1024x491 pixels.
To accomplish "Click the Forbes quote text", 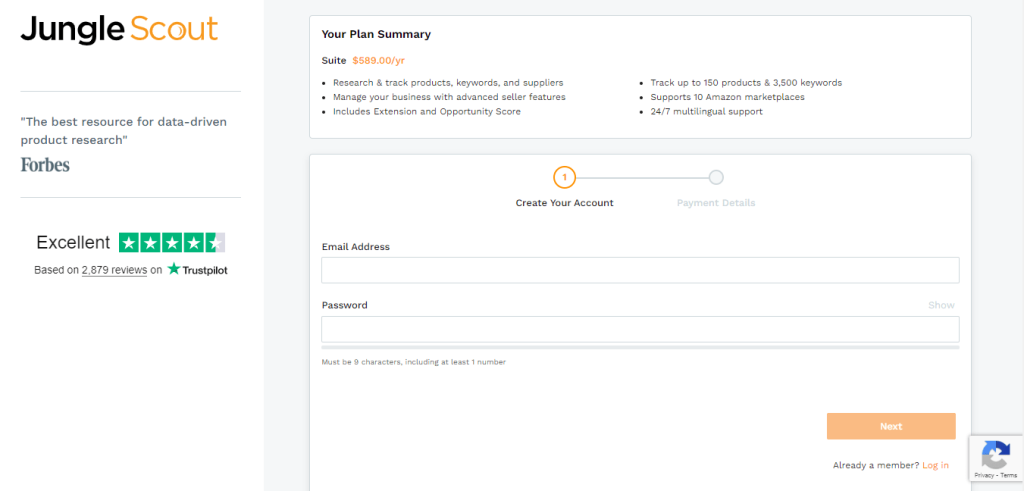I will [123, 131].
